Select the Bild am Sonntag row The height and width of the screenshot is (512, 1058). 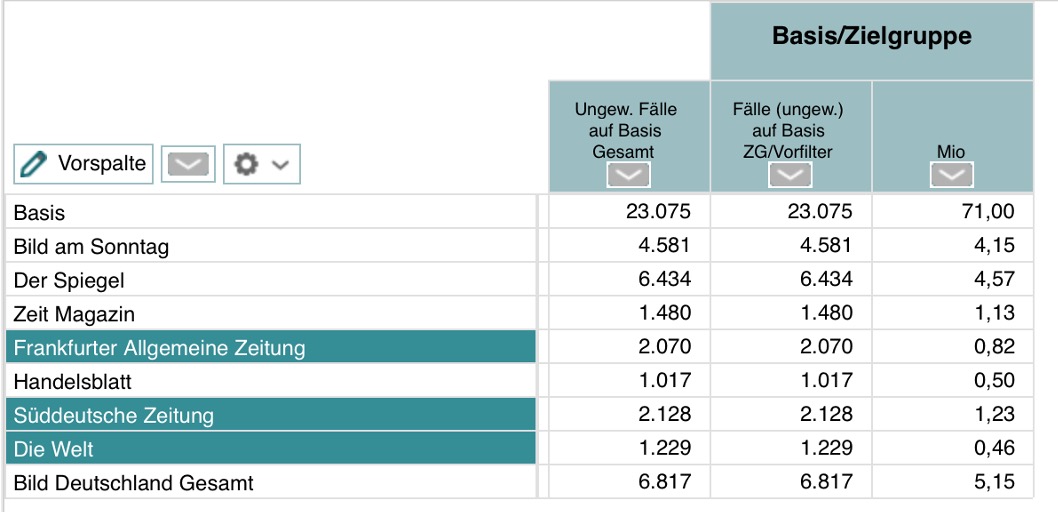(x=91, y=247)
